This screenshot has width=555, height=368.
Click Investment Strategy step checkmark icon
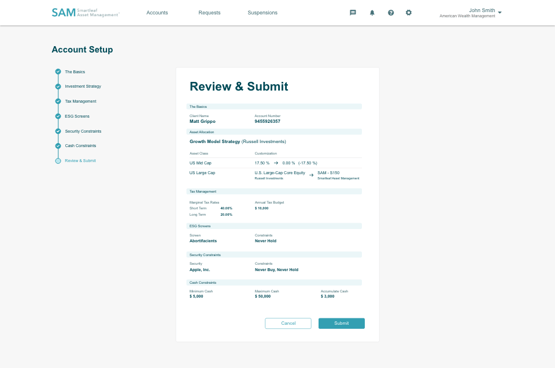click(58, 86)
